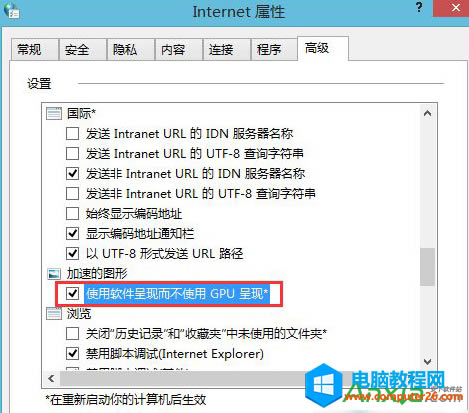Click the vertical scrollbar thumb
This screenshot has width=469, height=413.
click(428, 267)
